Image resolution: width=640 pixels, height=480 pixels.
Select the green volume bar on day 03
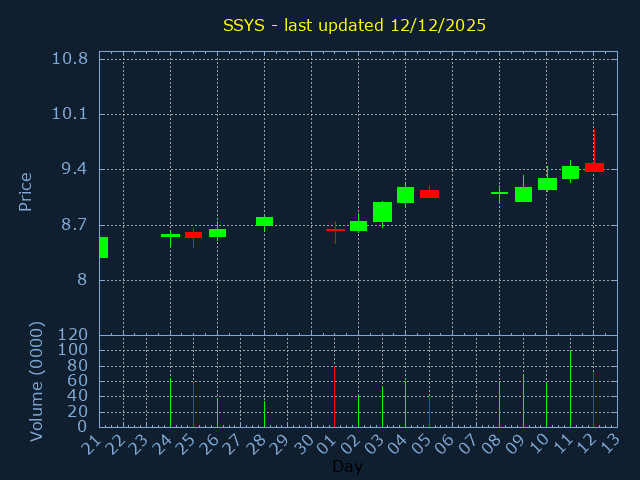[x=382, y=407]
